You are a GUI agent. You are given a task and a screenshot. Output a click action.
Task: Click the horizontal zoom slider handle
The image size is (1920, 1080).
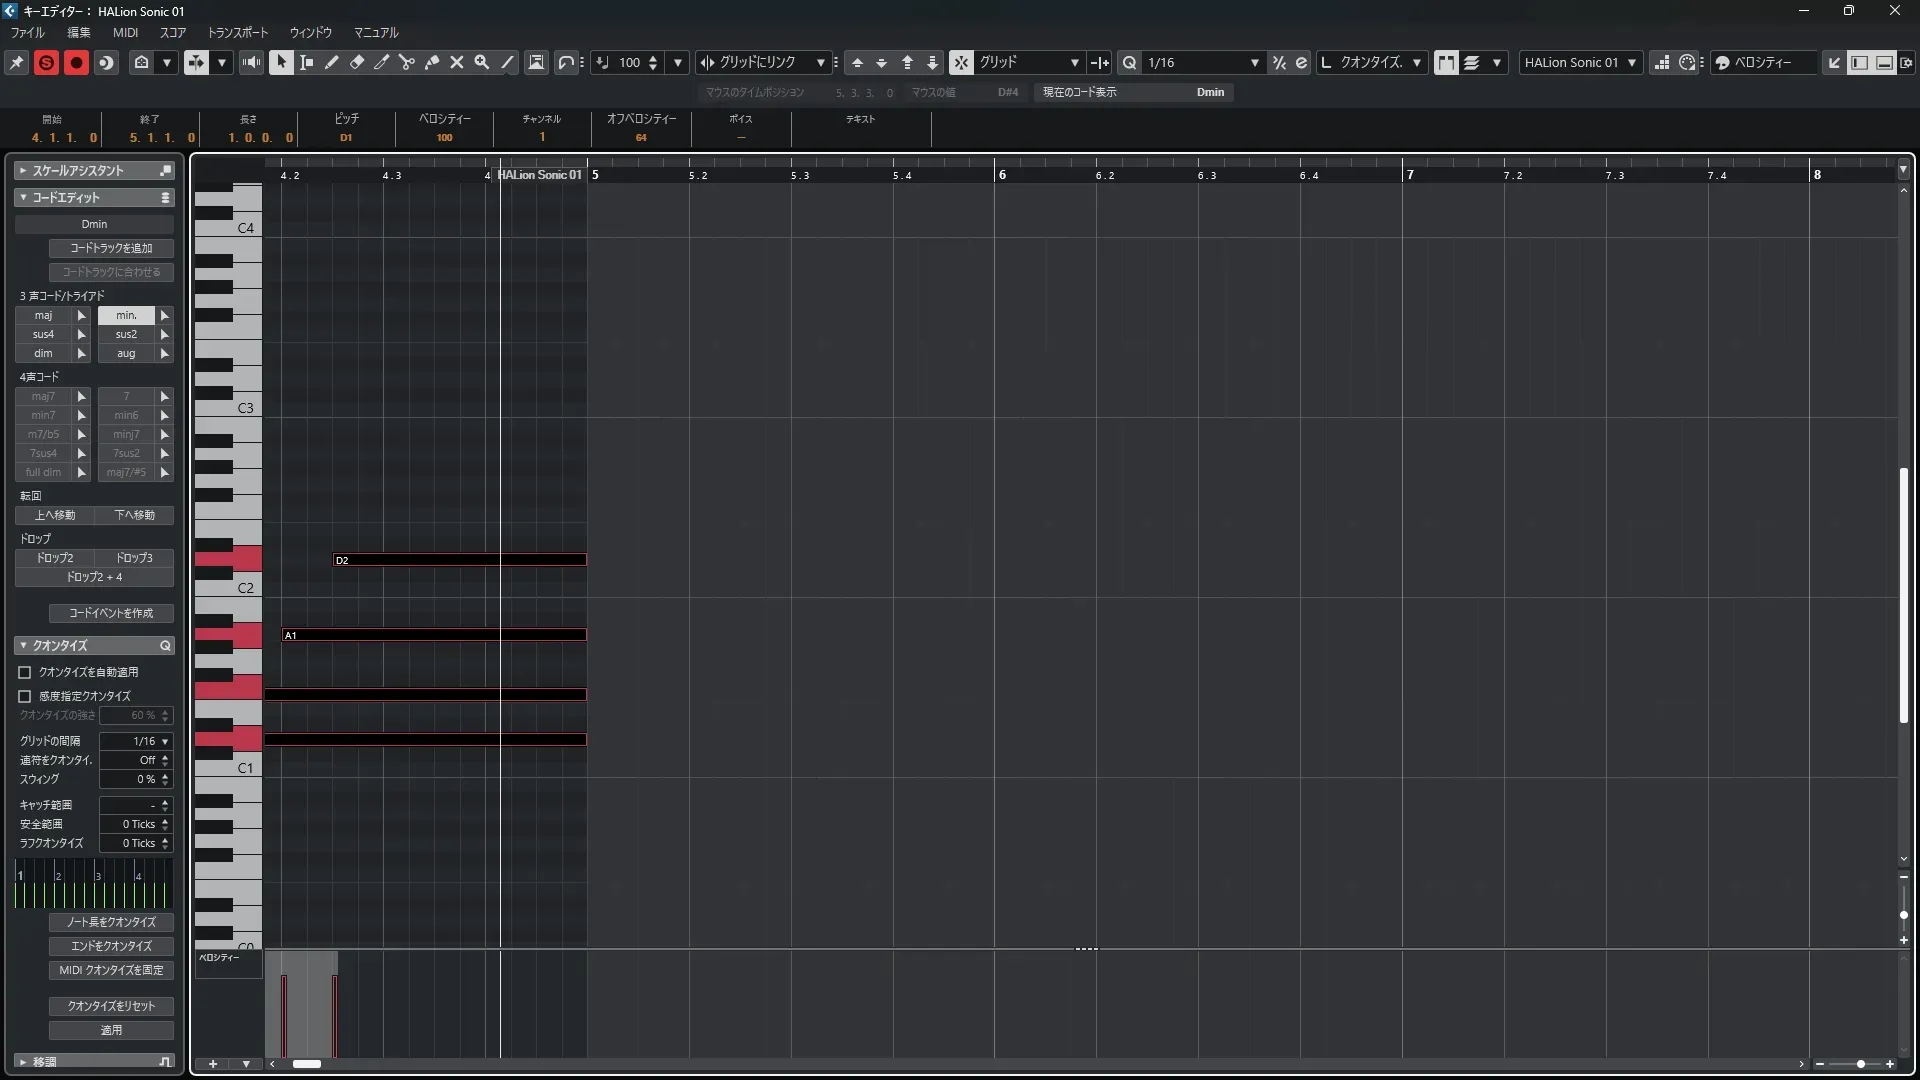click(1860, 1064)
